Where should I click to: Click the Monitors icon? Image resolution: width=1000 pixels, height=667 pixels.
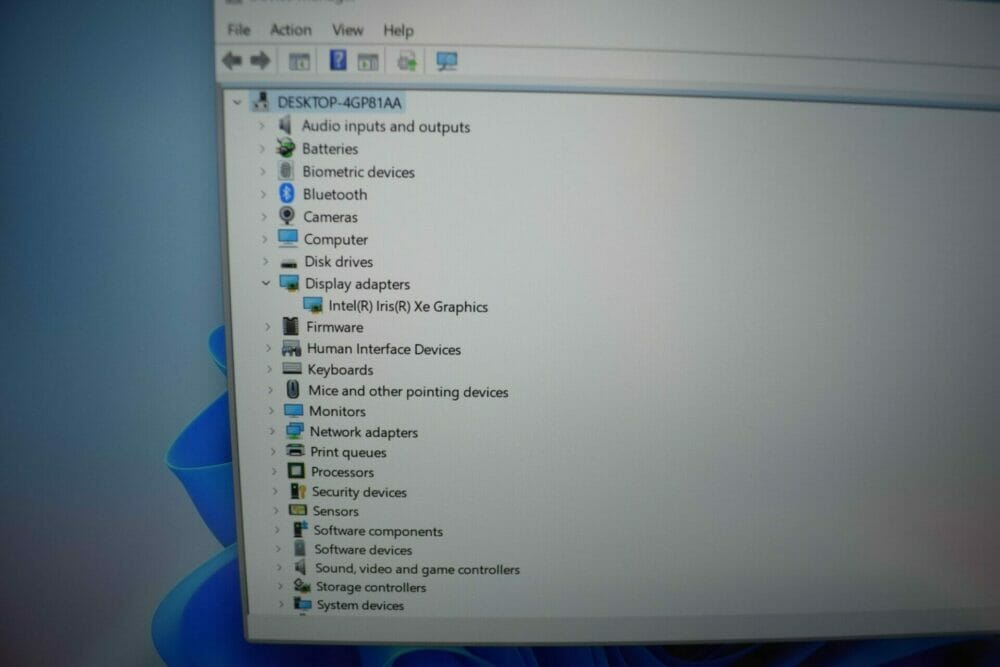[294, 411]
